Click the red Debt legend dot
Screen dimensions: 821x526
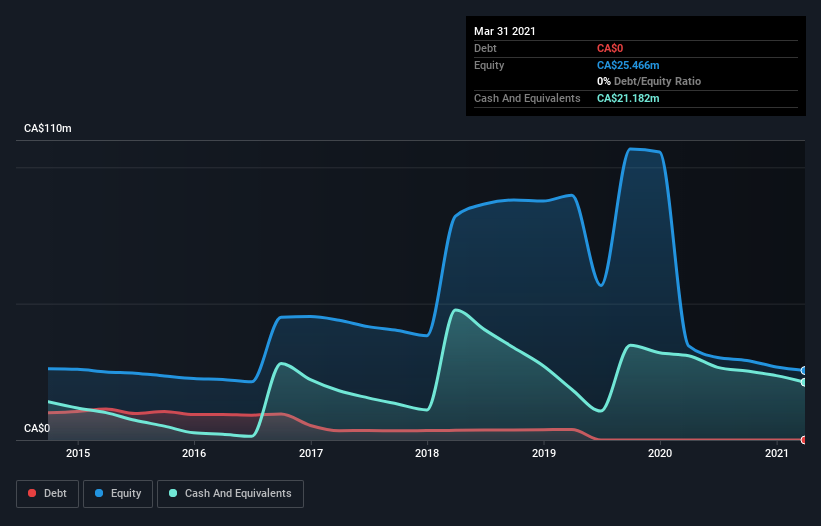[x=32, y=493]
